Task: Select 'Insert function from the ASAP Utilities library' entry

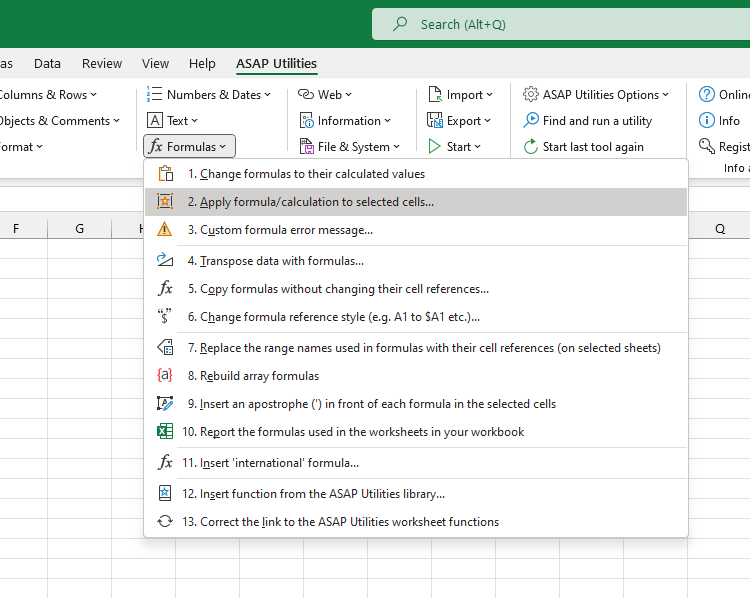Action: [x=416, y=493]
